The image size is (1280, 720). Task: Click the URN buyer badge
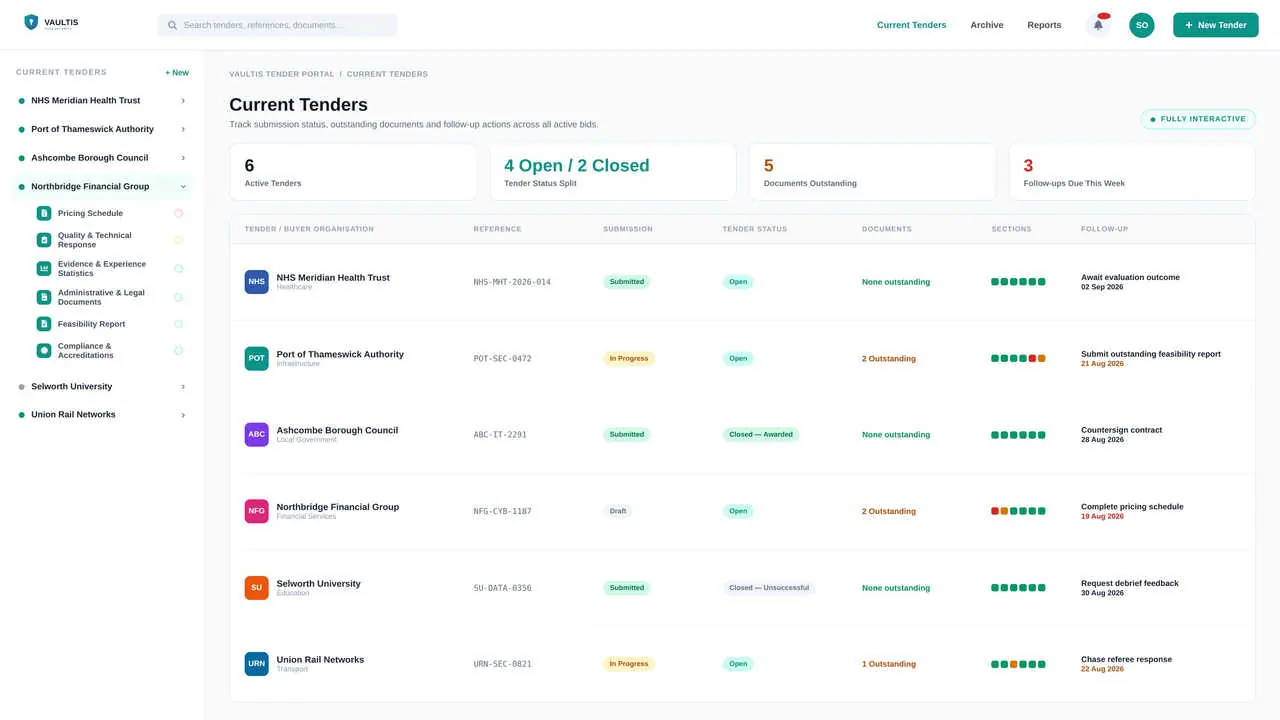(257, 664)
